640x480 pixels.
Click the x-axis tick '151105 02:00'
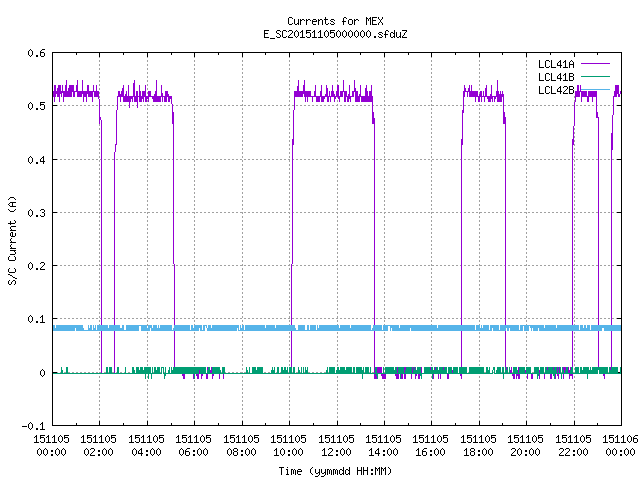98,445
